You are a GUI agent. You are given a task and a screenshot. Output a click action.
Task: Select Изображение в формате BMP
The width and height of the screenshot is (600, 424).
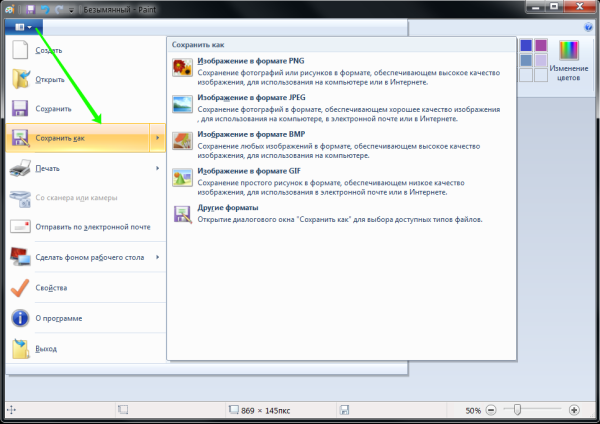tap(341, 145)
